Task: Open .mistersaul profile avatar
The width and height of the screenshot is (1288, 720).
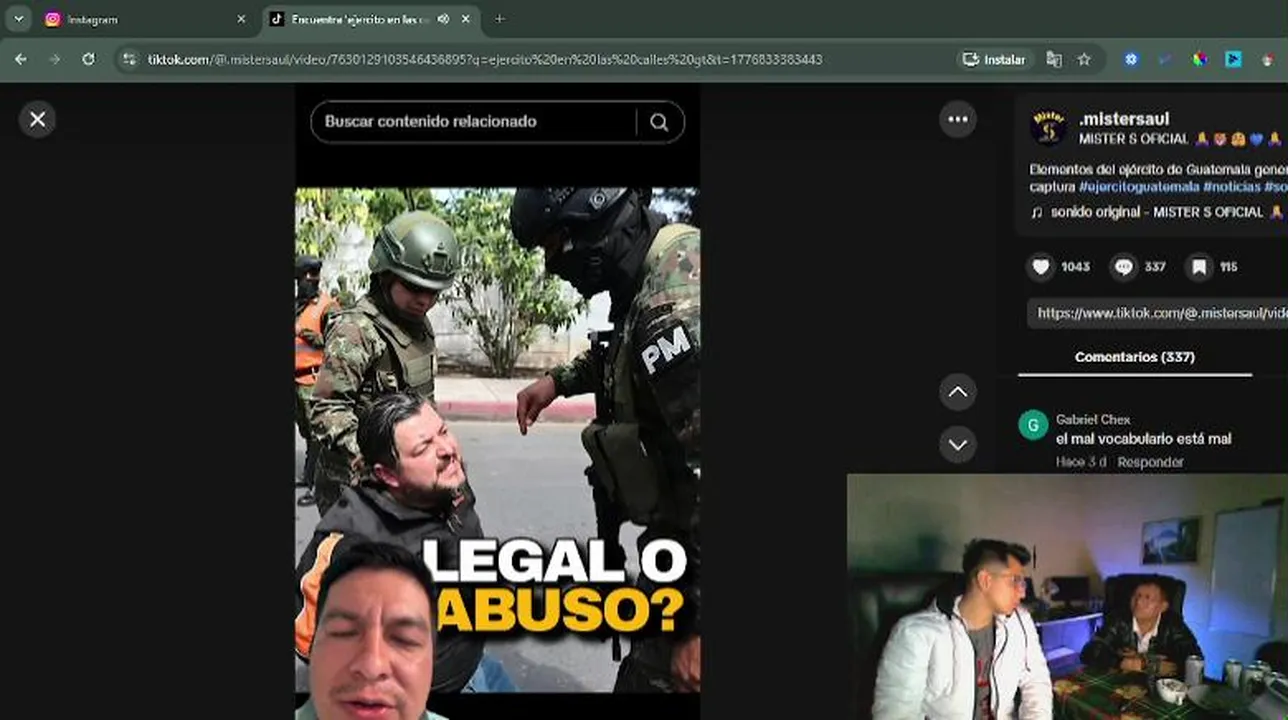Action: coord(1048,128)
